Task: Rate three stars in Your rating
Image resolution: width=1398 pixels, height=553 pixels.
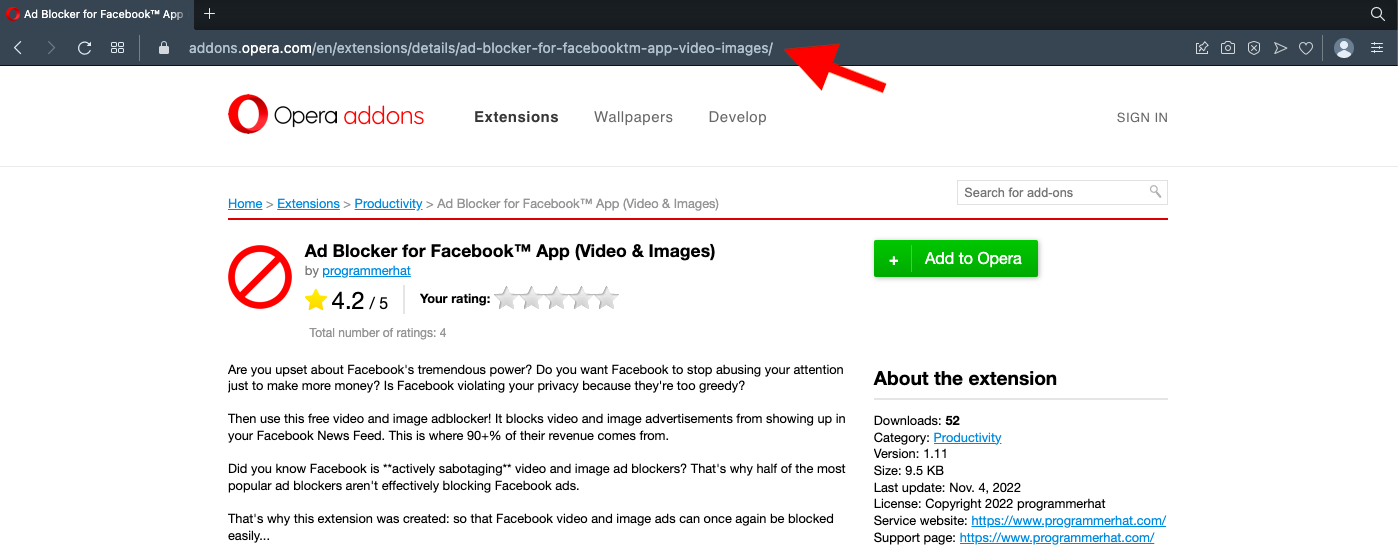Action: [557, 298]
